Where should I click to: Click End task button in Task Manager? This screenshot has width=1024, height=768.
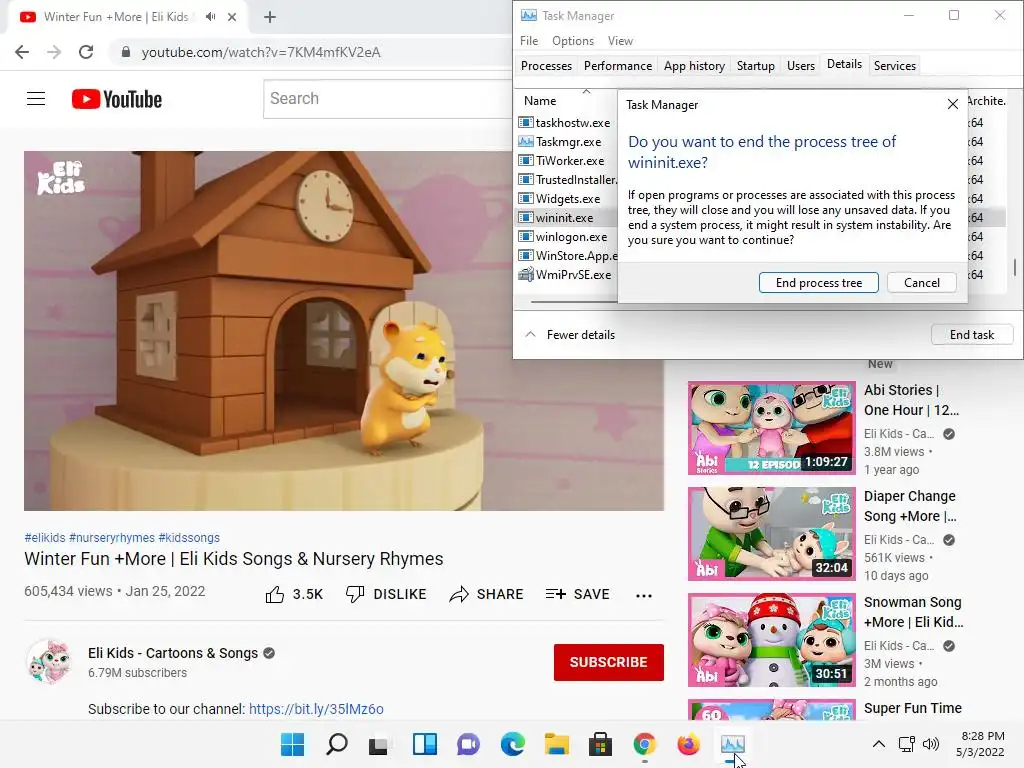[x=972, y=335]
